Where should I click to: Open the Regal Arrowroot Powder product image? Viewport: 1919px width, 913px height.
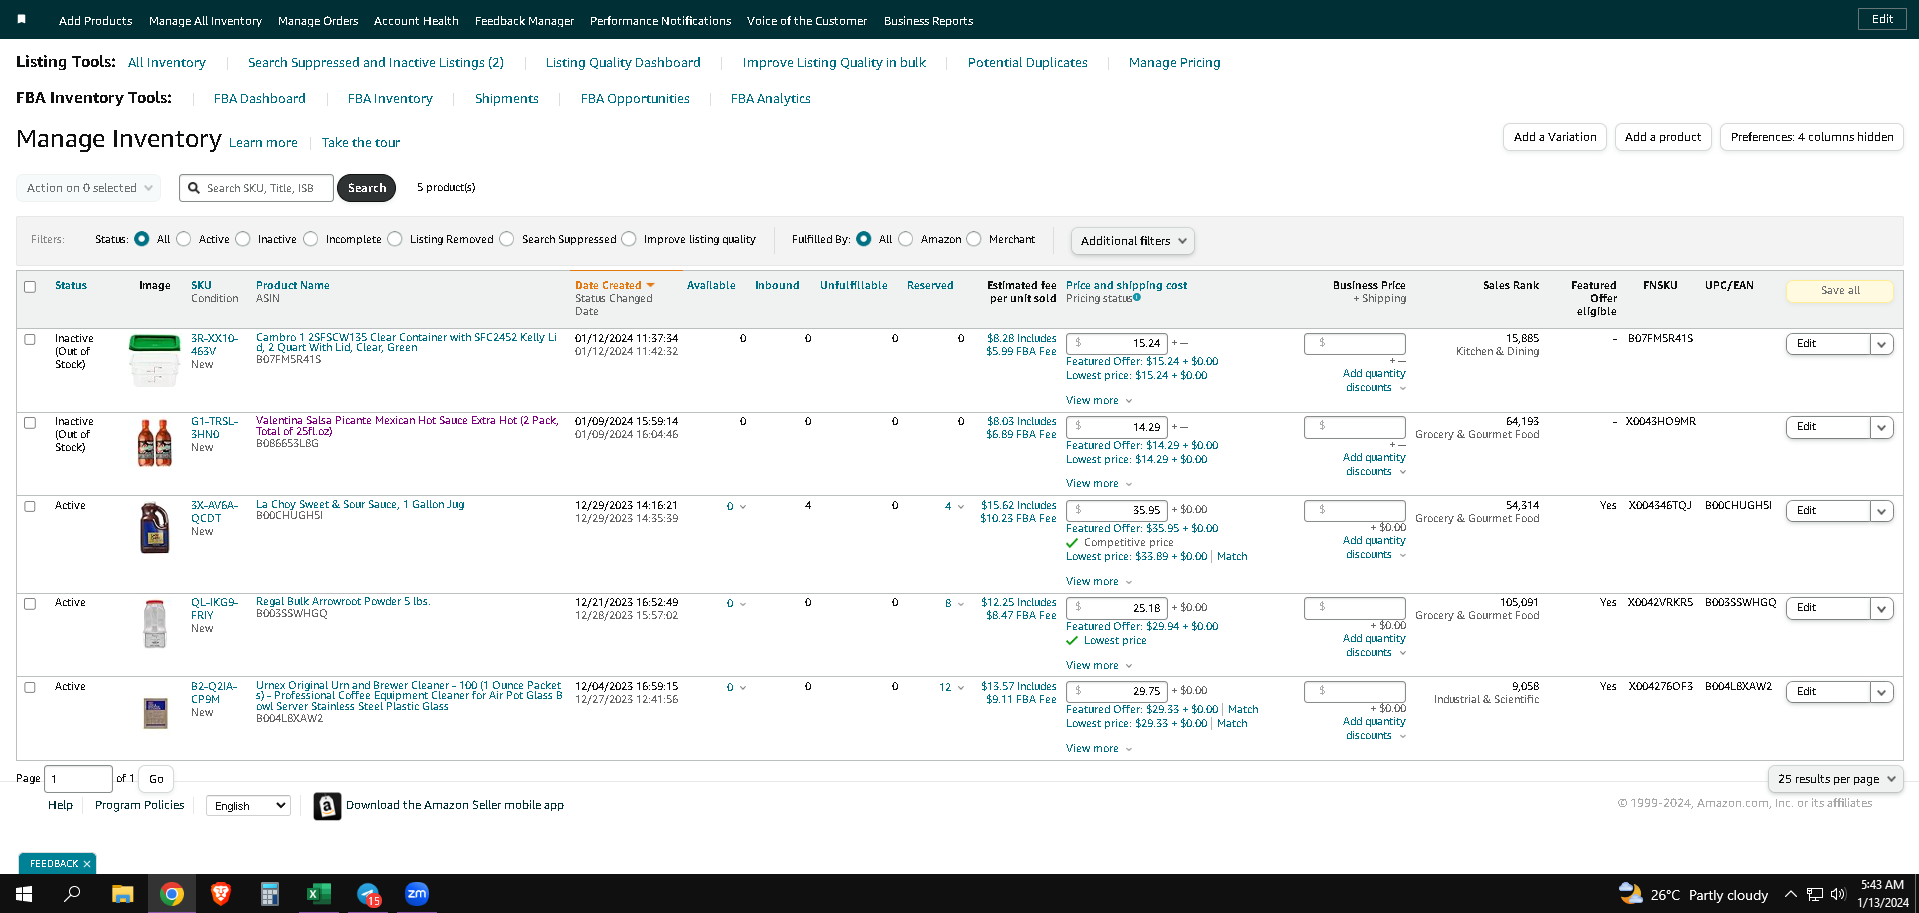point(155,624)
